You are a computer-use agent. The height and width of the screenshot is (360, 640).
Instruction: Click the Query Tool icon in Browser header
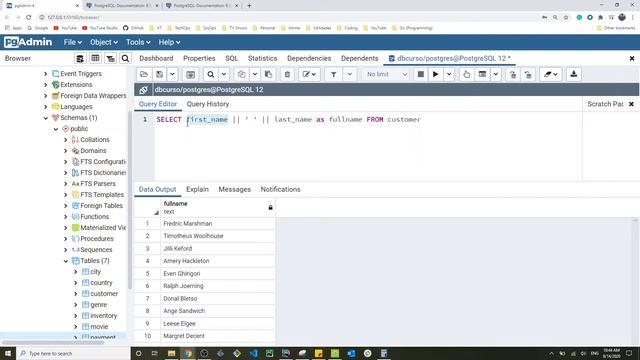click(x=80, y=58)
